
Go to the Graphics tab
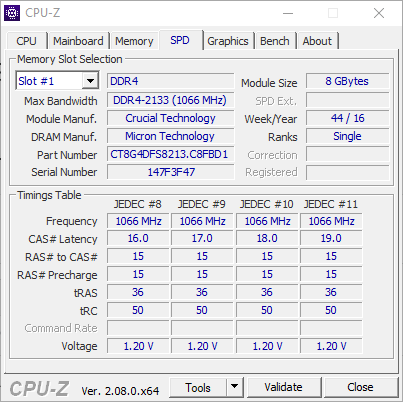[x=228, y=41]
